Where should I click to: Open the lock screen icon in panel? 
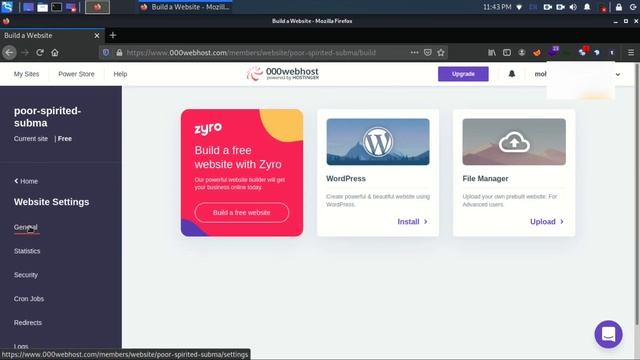click(x=619, y=7)
